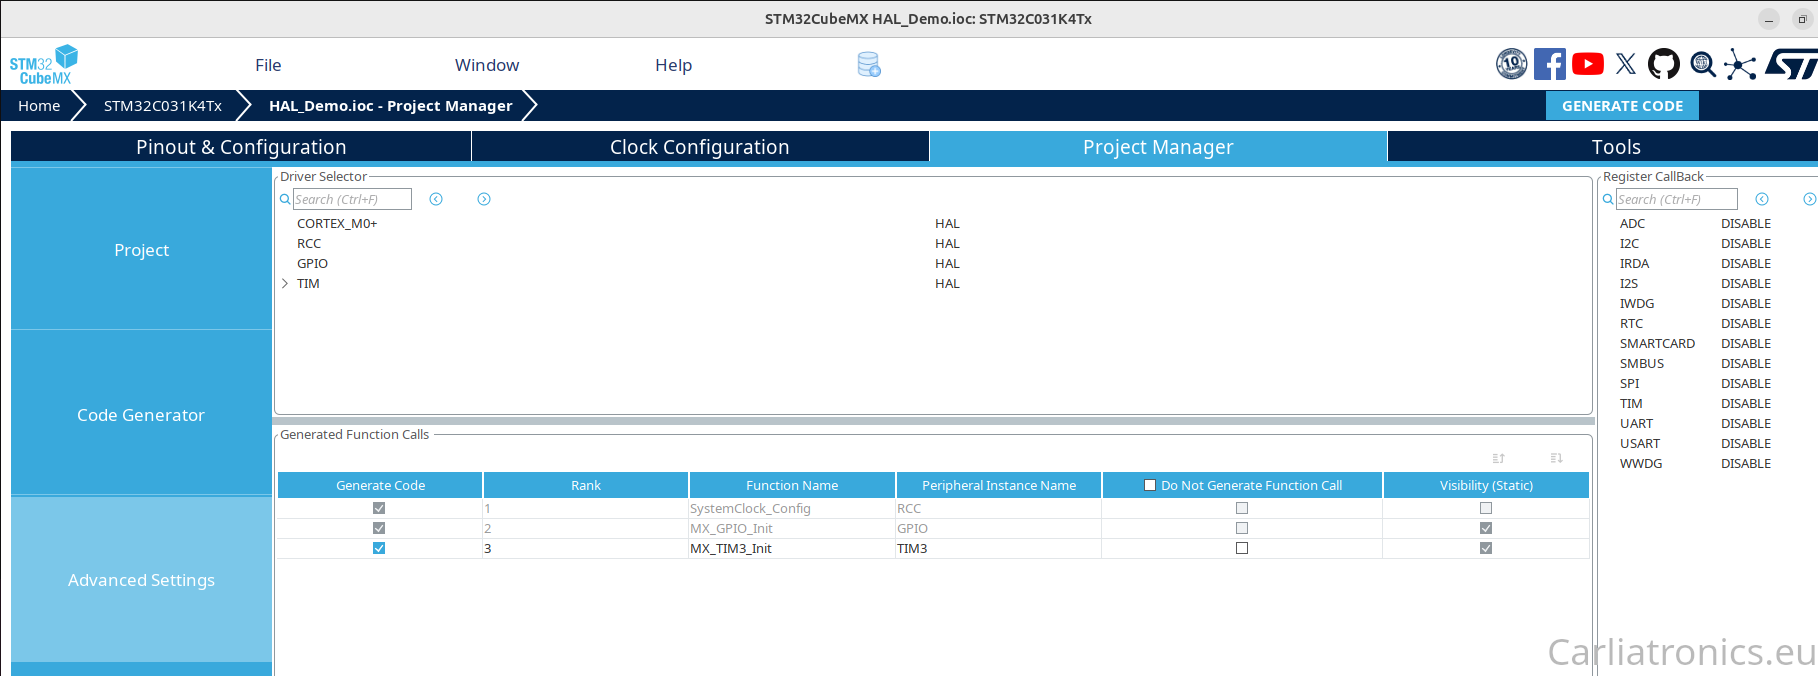Change I2C register callback DISABLE value
The width and height of the screenshot is (1818, 676).
1746,244
